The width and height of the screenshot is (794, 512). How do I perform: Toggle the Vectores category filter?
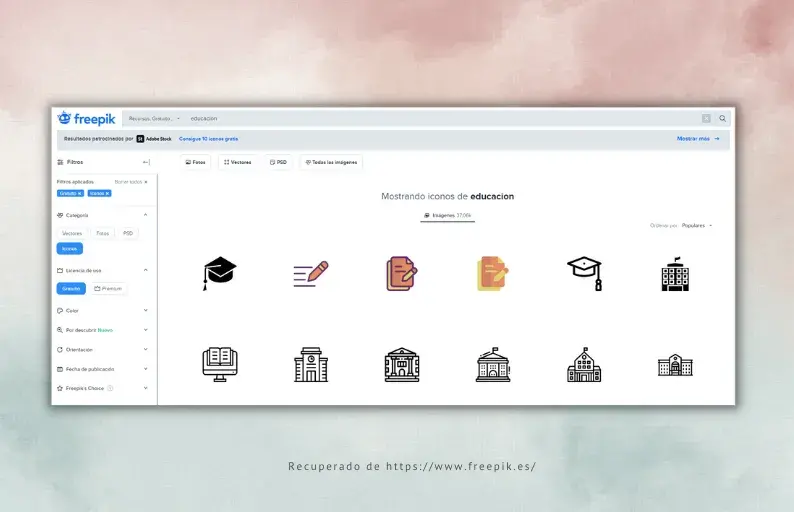(x=72, y=233)
